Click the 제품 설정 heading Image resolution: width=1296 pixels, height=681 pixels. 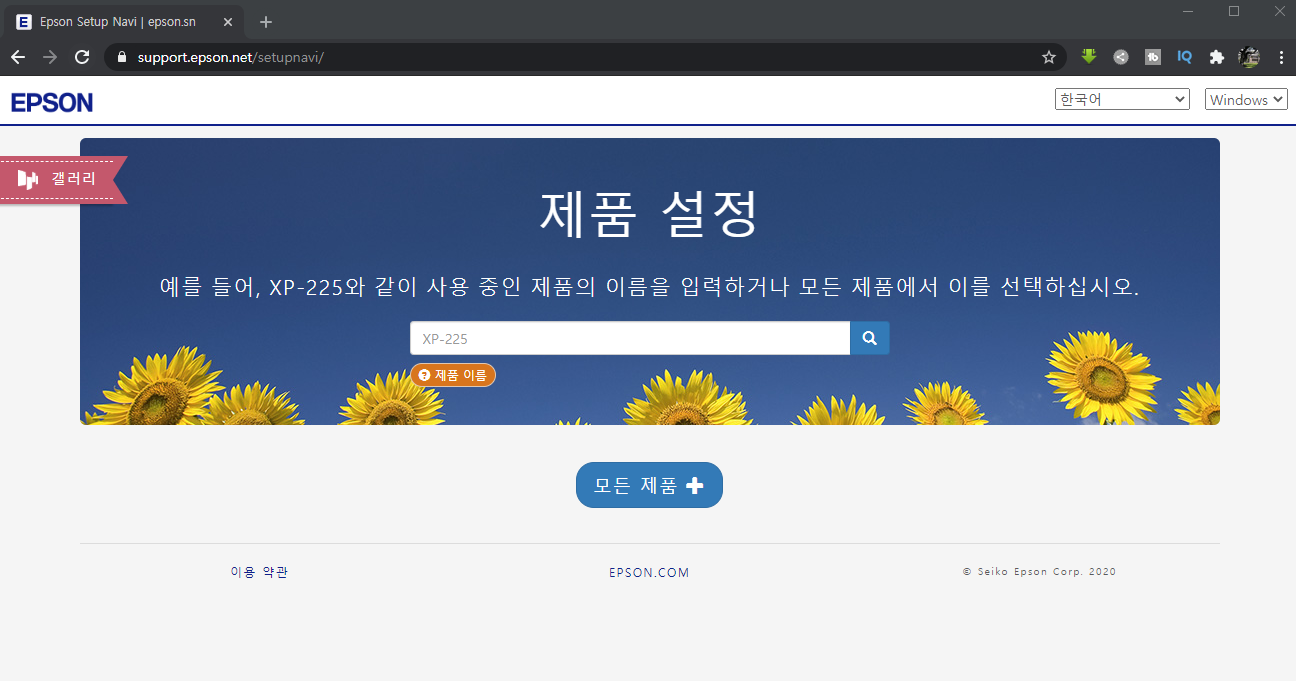point(650,213)
